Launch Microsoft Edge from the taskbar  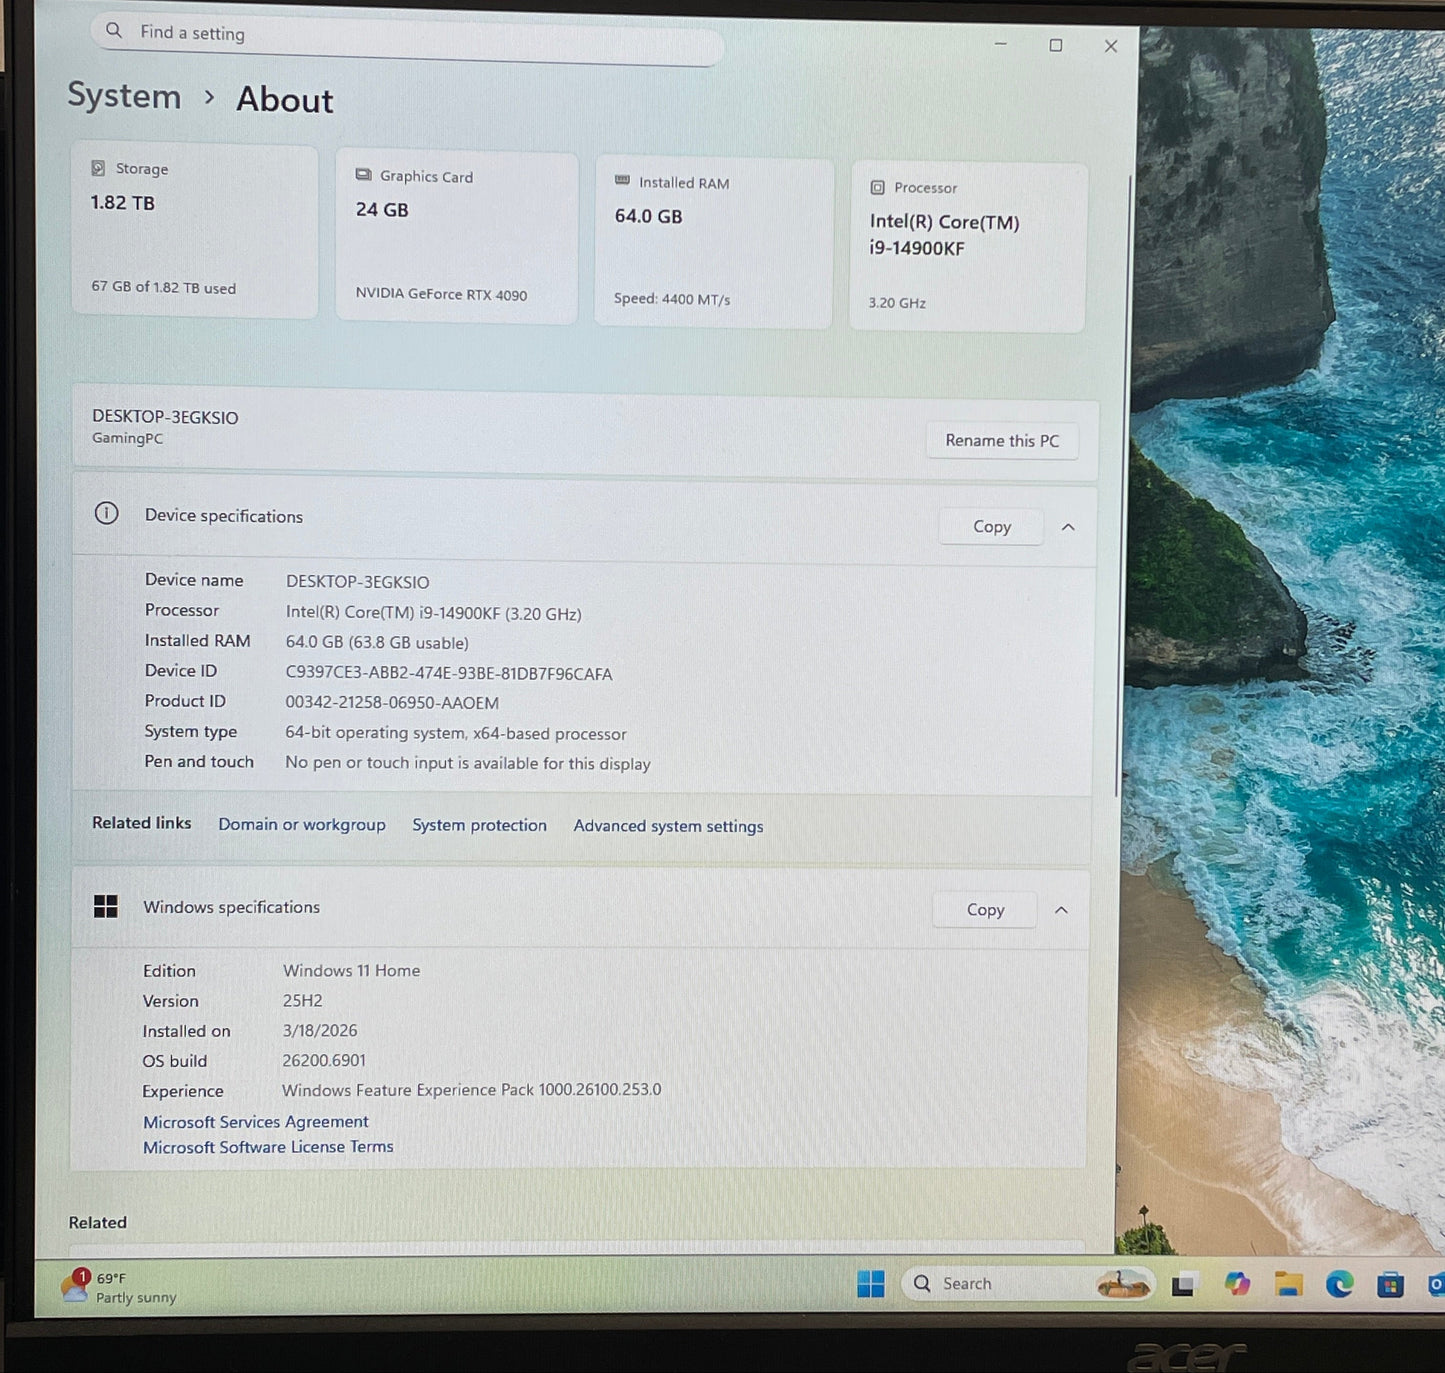1339,1284
